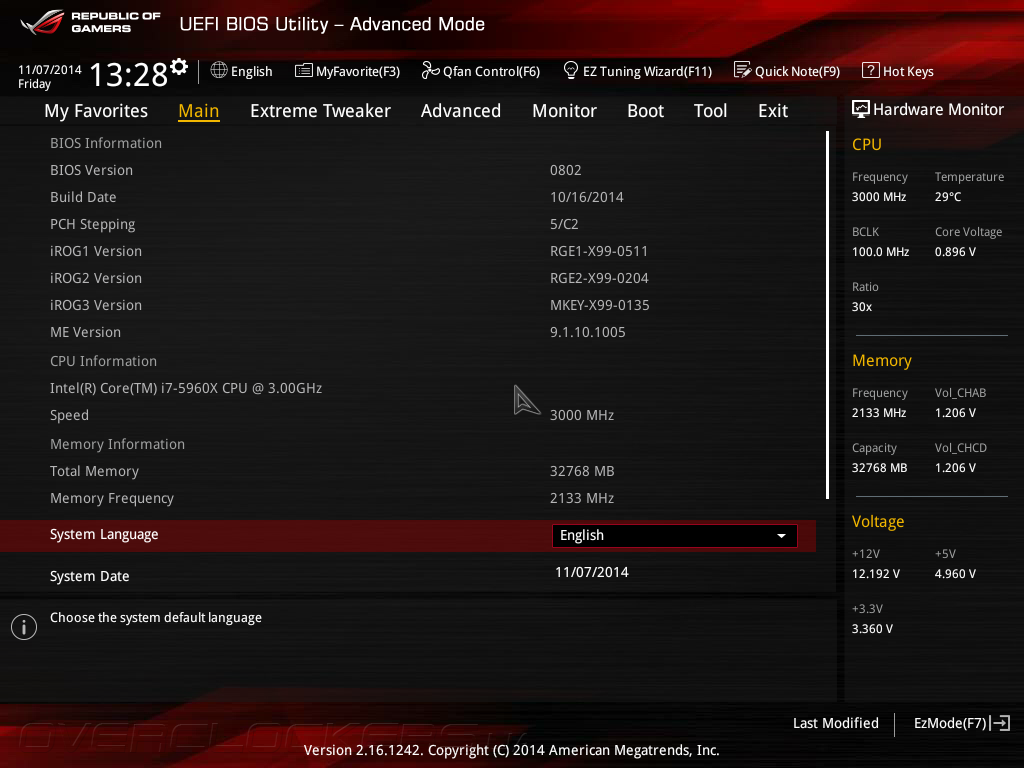
Task: Click EZ Tuning Wizard(F11) label
Action: coord(647,71)
